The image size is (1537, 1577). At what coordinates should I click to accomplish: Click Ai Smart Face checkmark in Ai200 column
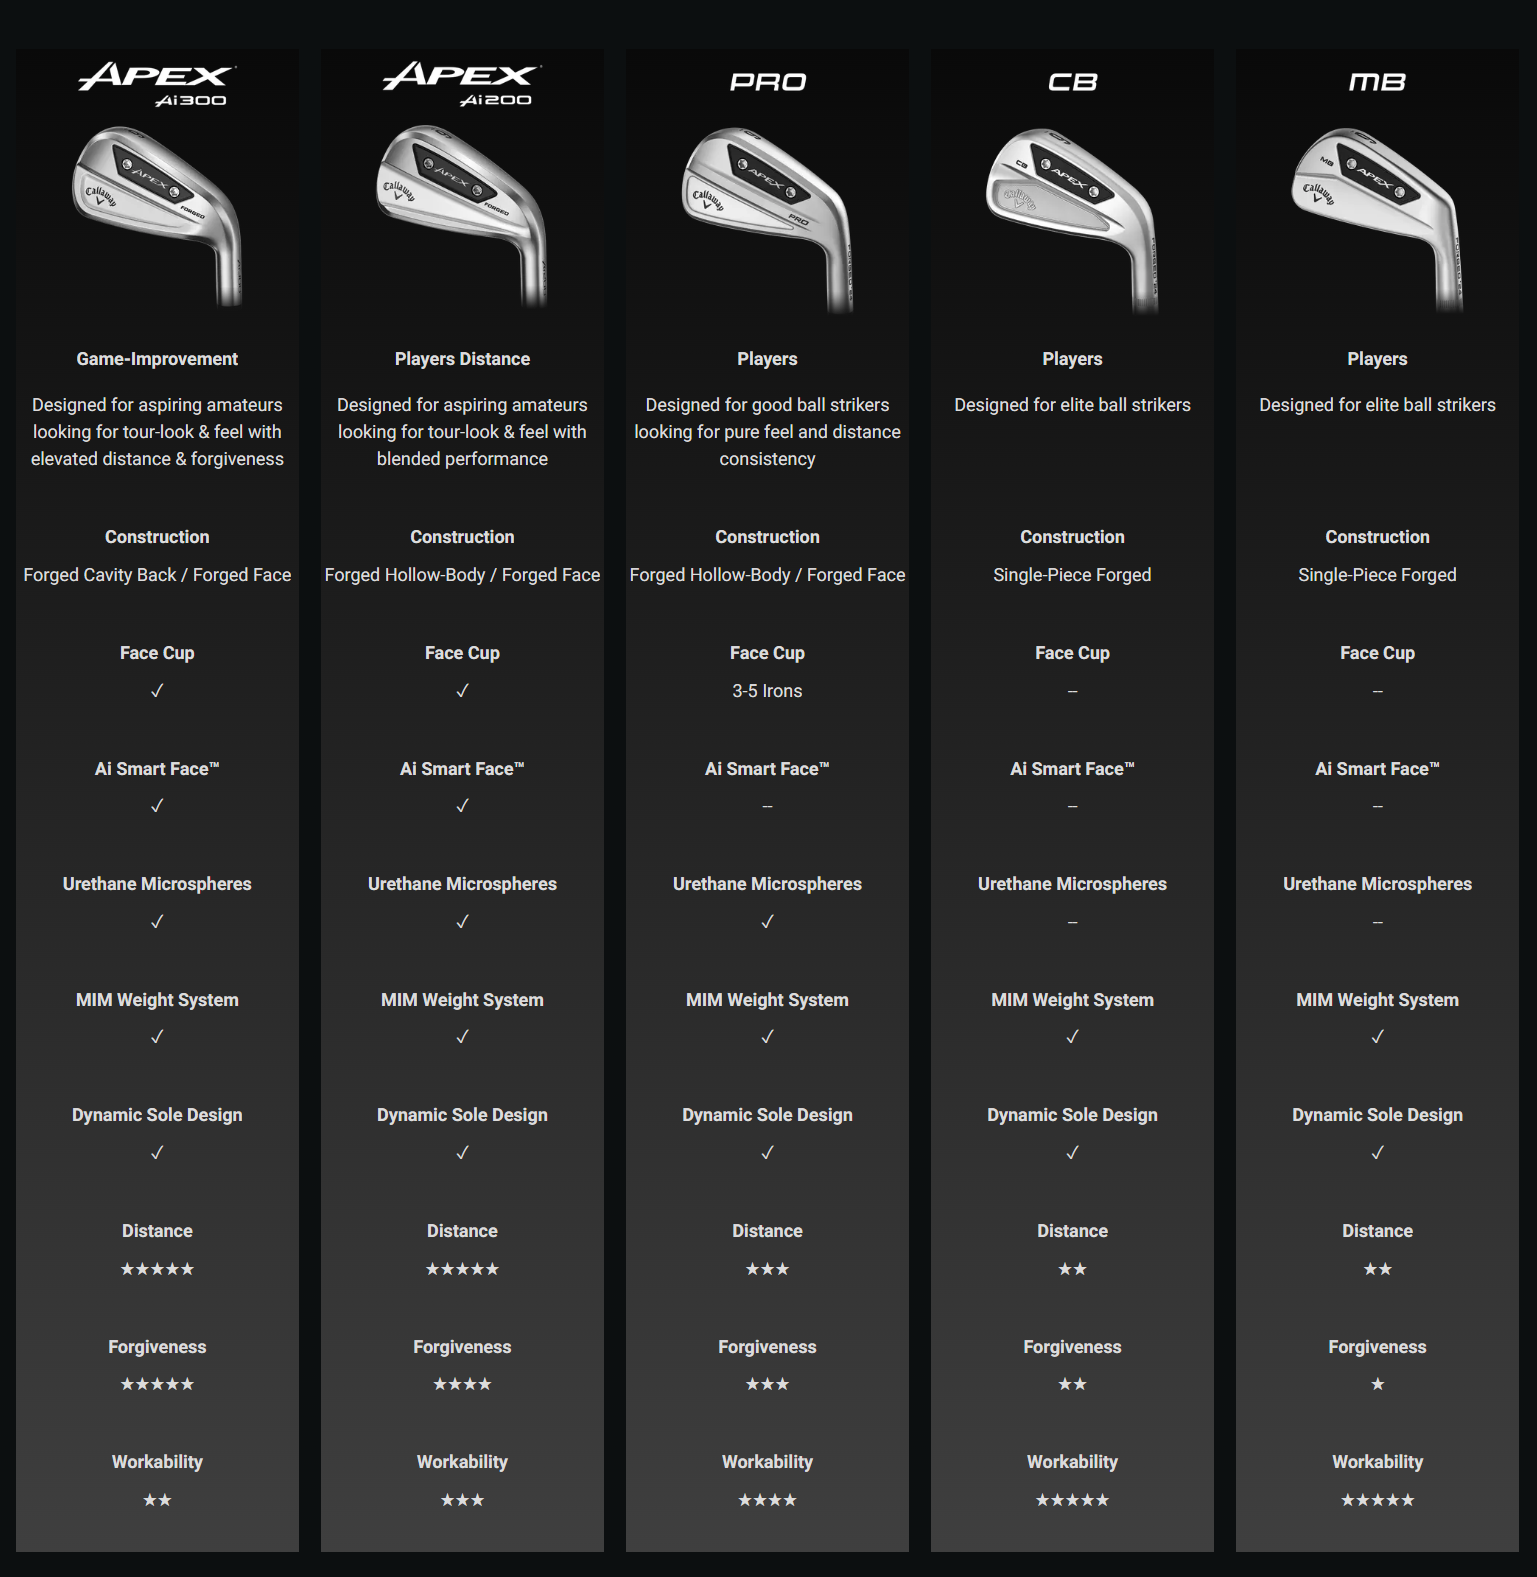point(462,806)
